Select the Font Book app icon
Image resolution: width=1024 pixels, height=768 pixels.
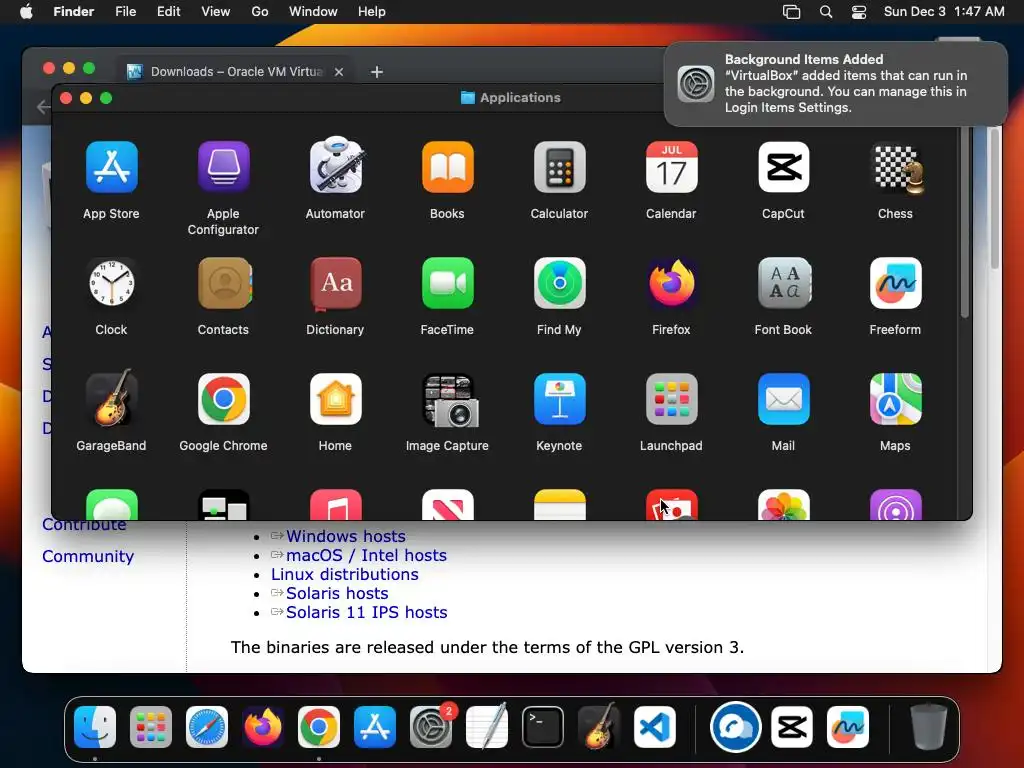coord(784,283)
